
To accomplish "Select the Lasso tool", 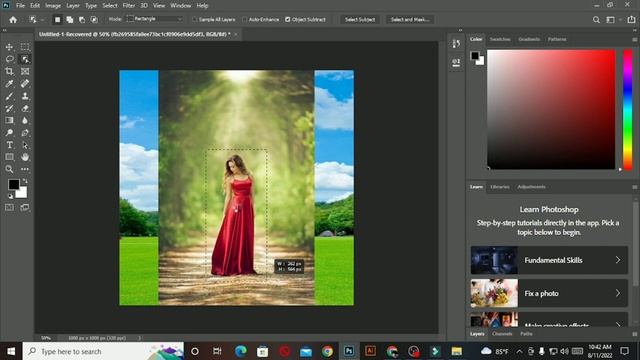I will (9, 59).
